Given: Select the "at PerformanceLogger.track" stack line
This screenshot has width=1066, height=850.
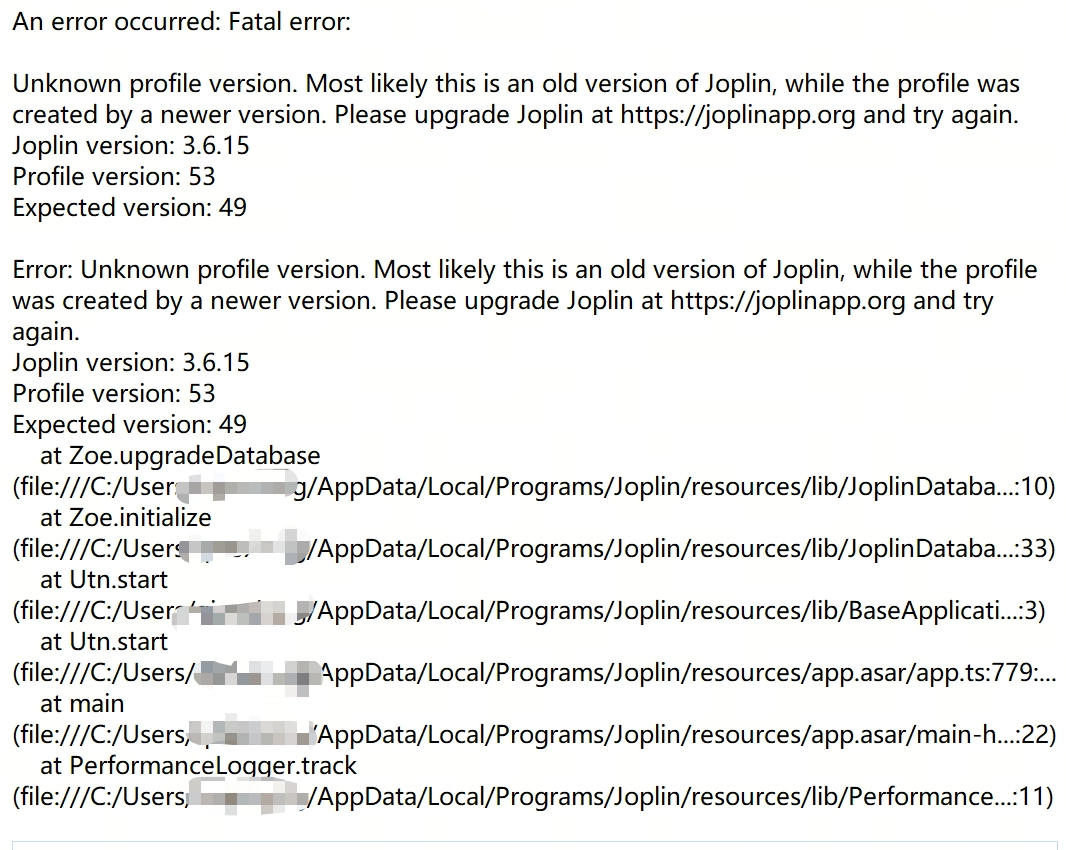Looking at the screenshot, I should pyautogui.click(x=199, y=766).
